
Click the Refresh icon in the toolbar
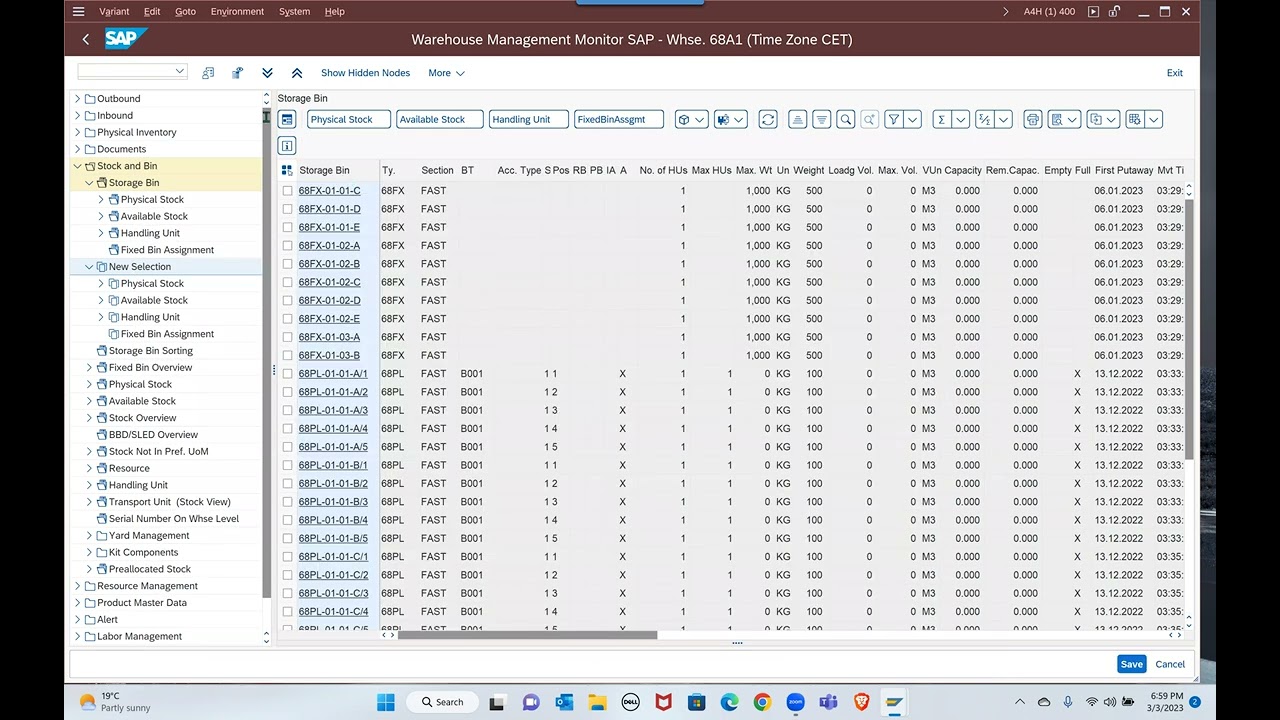click(768, 119)
